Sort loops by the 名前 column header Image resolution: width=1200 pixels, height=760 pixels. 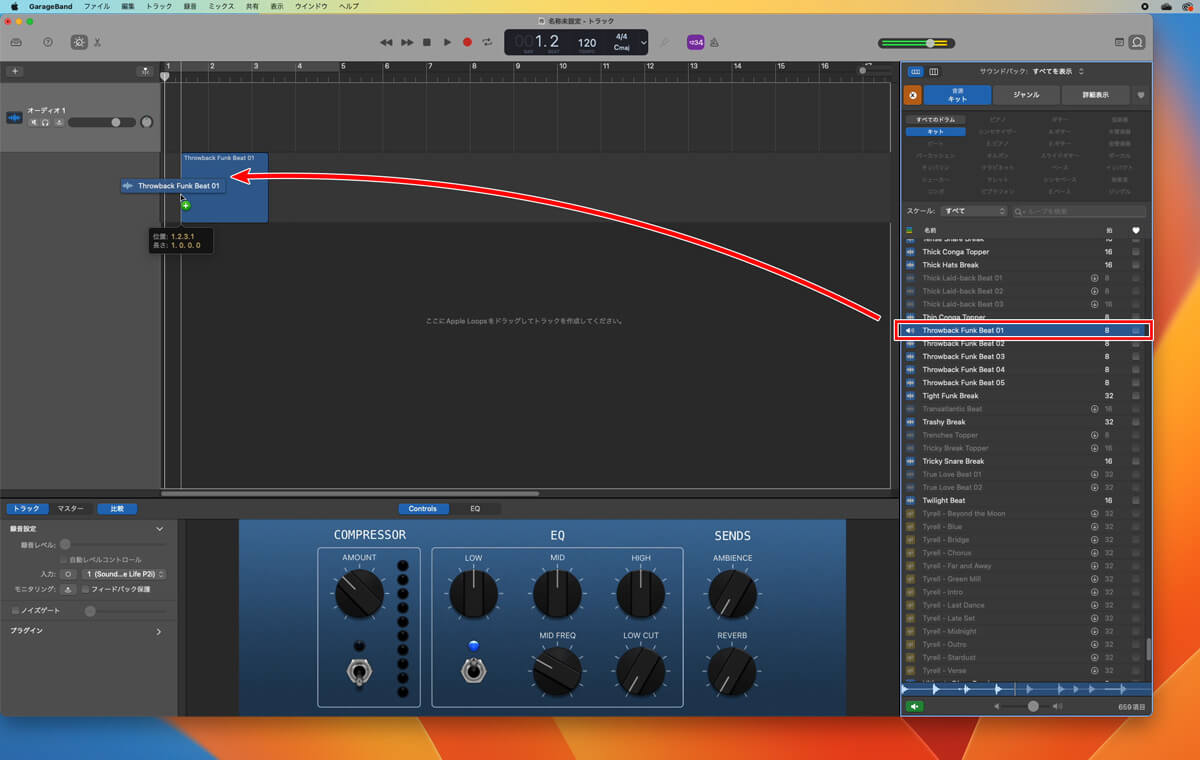coord(930,230)
